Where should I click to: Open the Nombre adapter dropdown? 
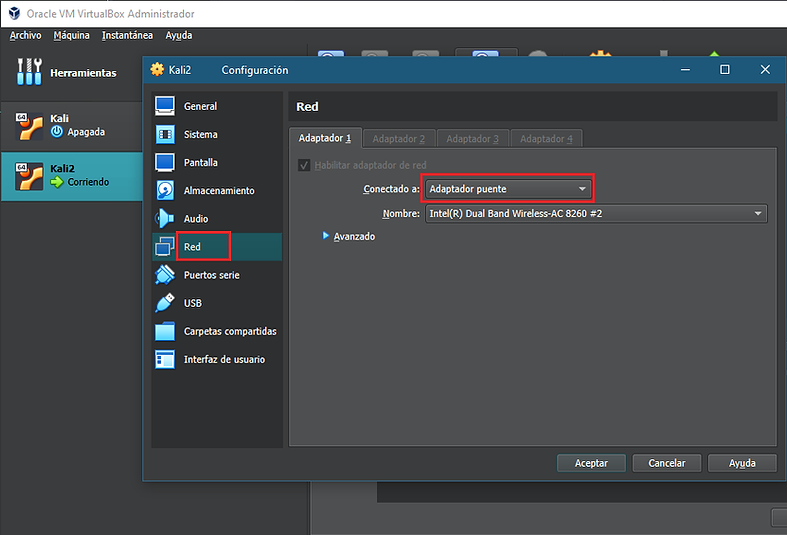tap(596, 213)
